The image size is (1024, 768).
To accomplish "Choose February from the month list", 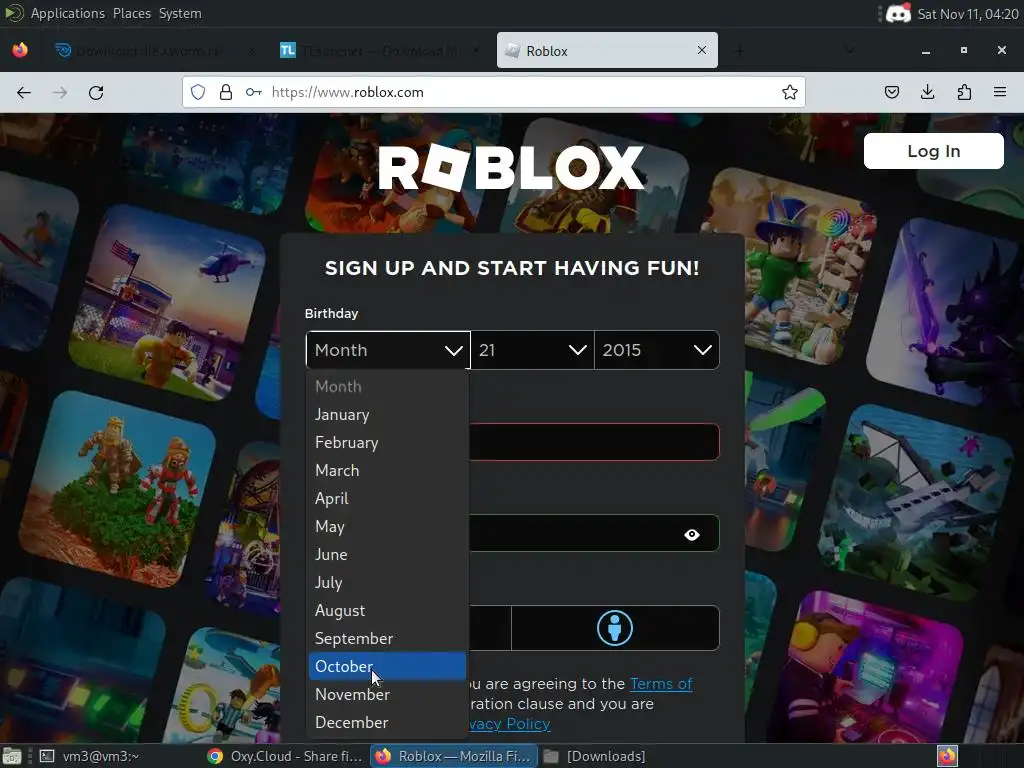I will pos(387,443).
